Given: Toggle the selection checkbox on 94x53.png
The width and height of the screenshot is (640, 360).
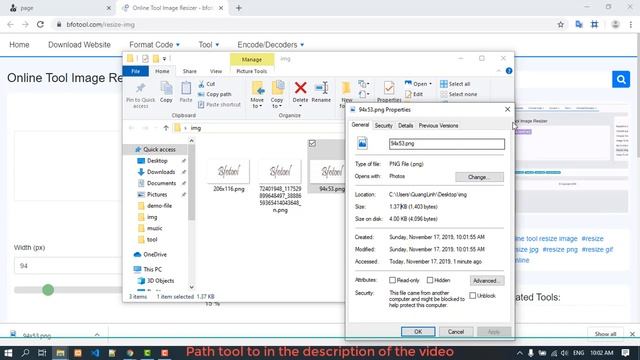Looking at the screenshot, I should click(312, 144).
